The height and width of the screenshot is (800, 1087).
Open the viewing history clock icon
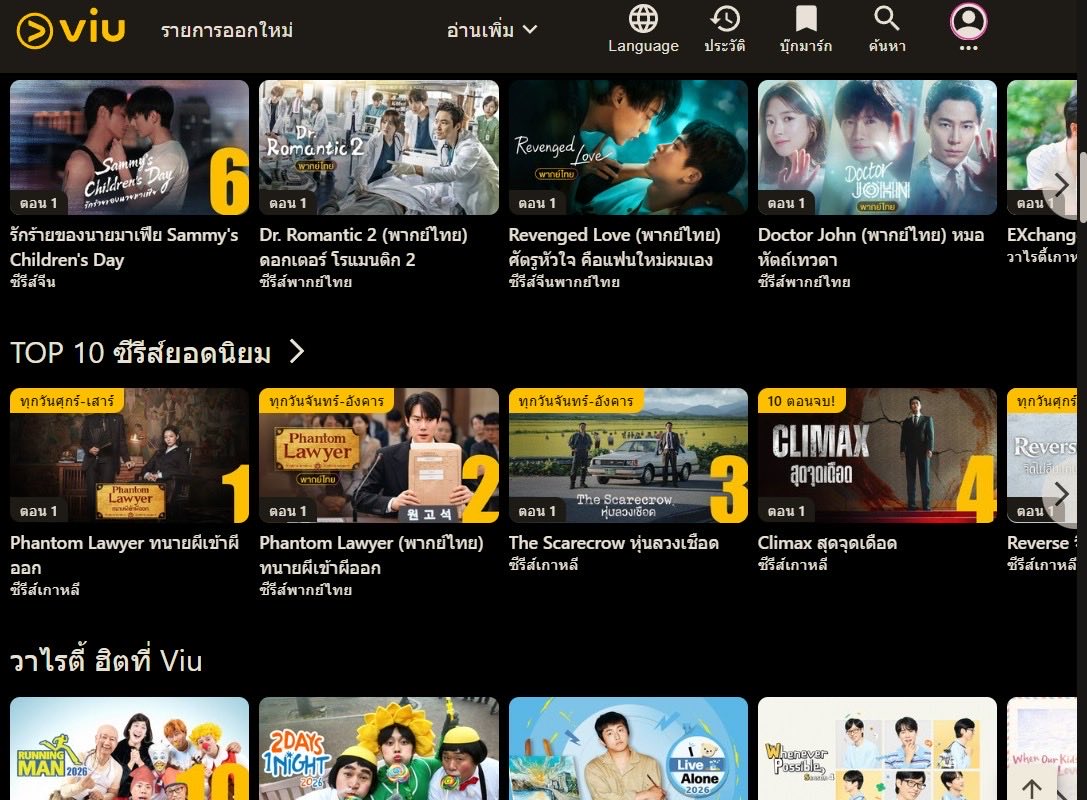coord(725,19)
